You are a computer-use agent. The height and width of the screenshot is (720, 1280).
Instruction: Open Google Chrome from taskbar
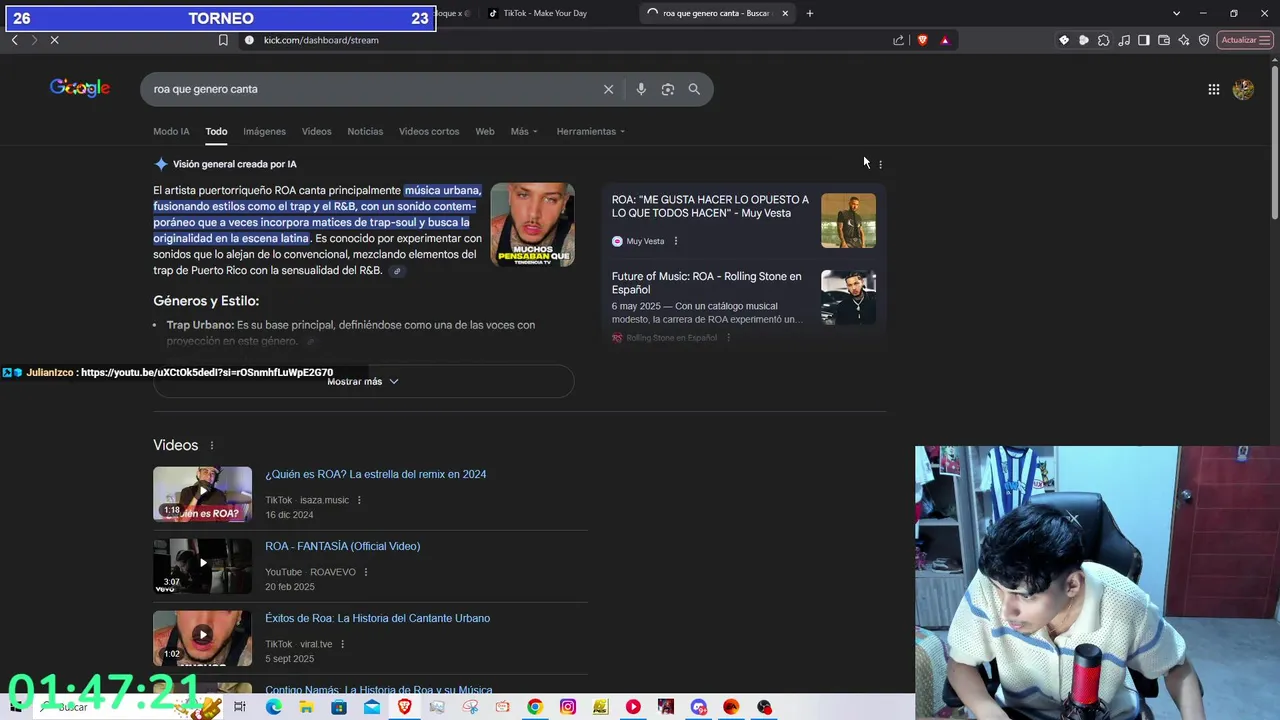coord(535,707)
